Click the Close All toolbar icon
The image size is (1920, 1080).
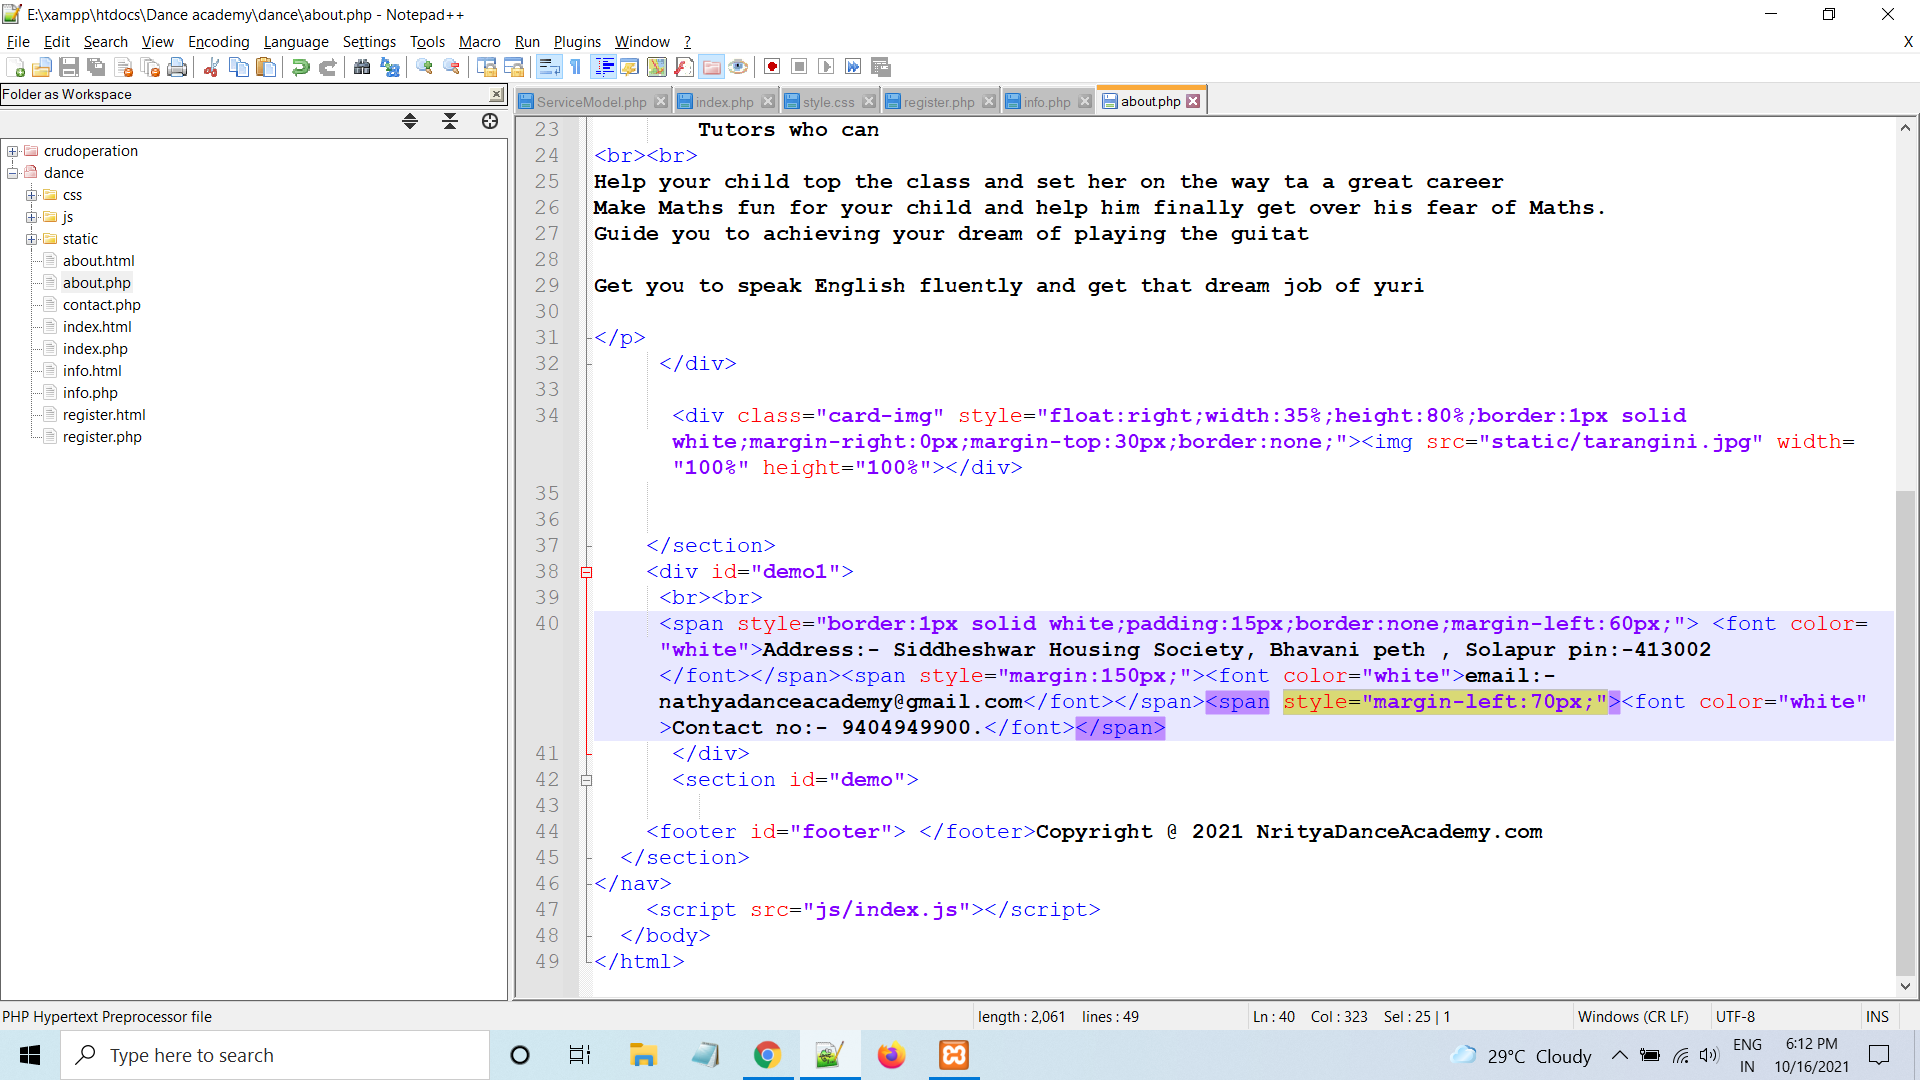click(x=151, y=67)
